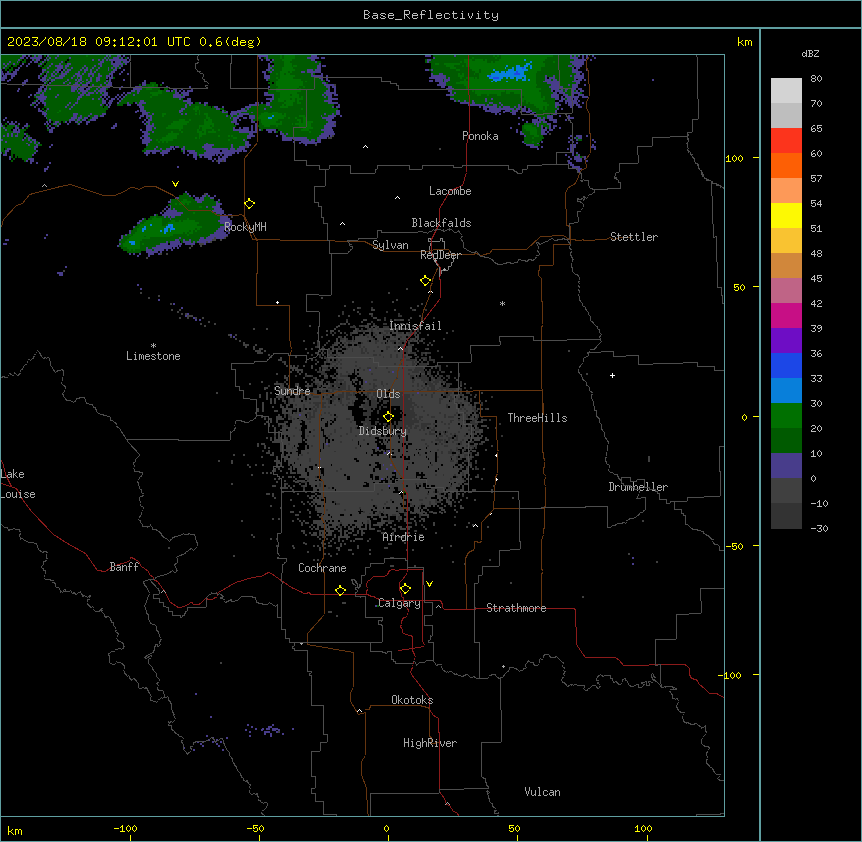The height and width of the screenshot is (842, 862).
Task: Click the Okotoks label
Action: coord(412,700)
